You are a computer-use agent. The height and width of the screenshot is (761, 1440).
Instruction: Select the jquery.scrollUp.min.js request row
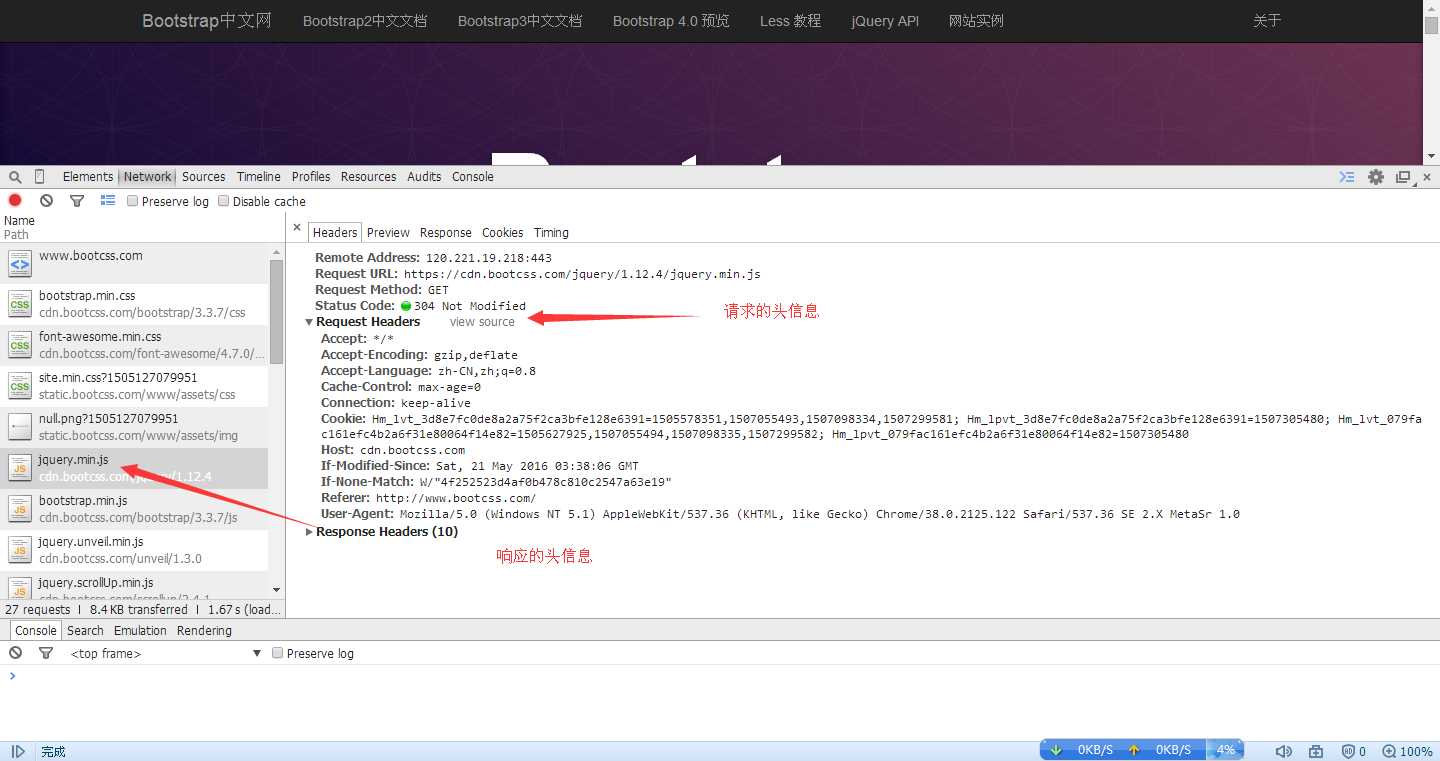point(134,587)
